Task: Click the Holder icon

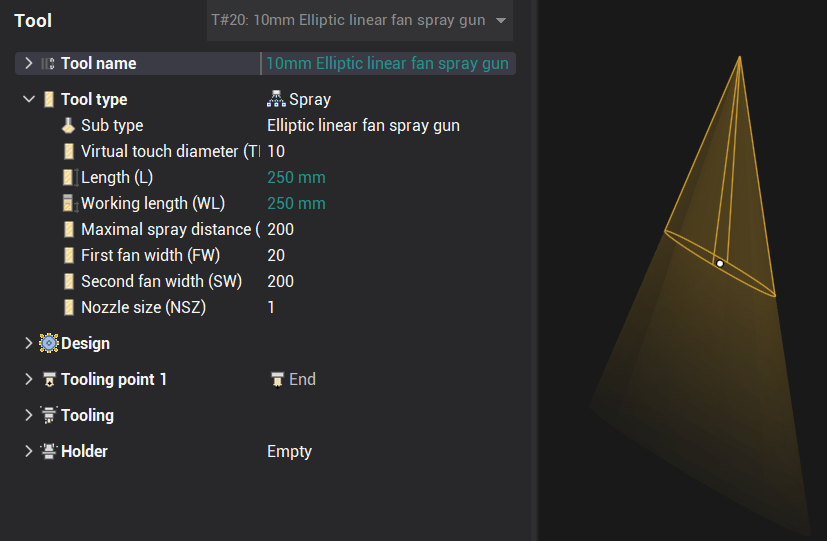Action: [48, 452]
